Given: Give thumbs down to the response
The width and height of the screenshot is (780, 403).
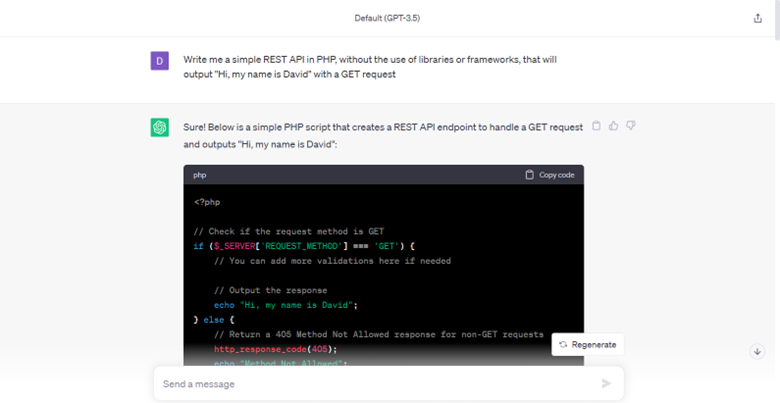Looking at the screenshot, I should coord(630,126).
